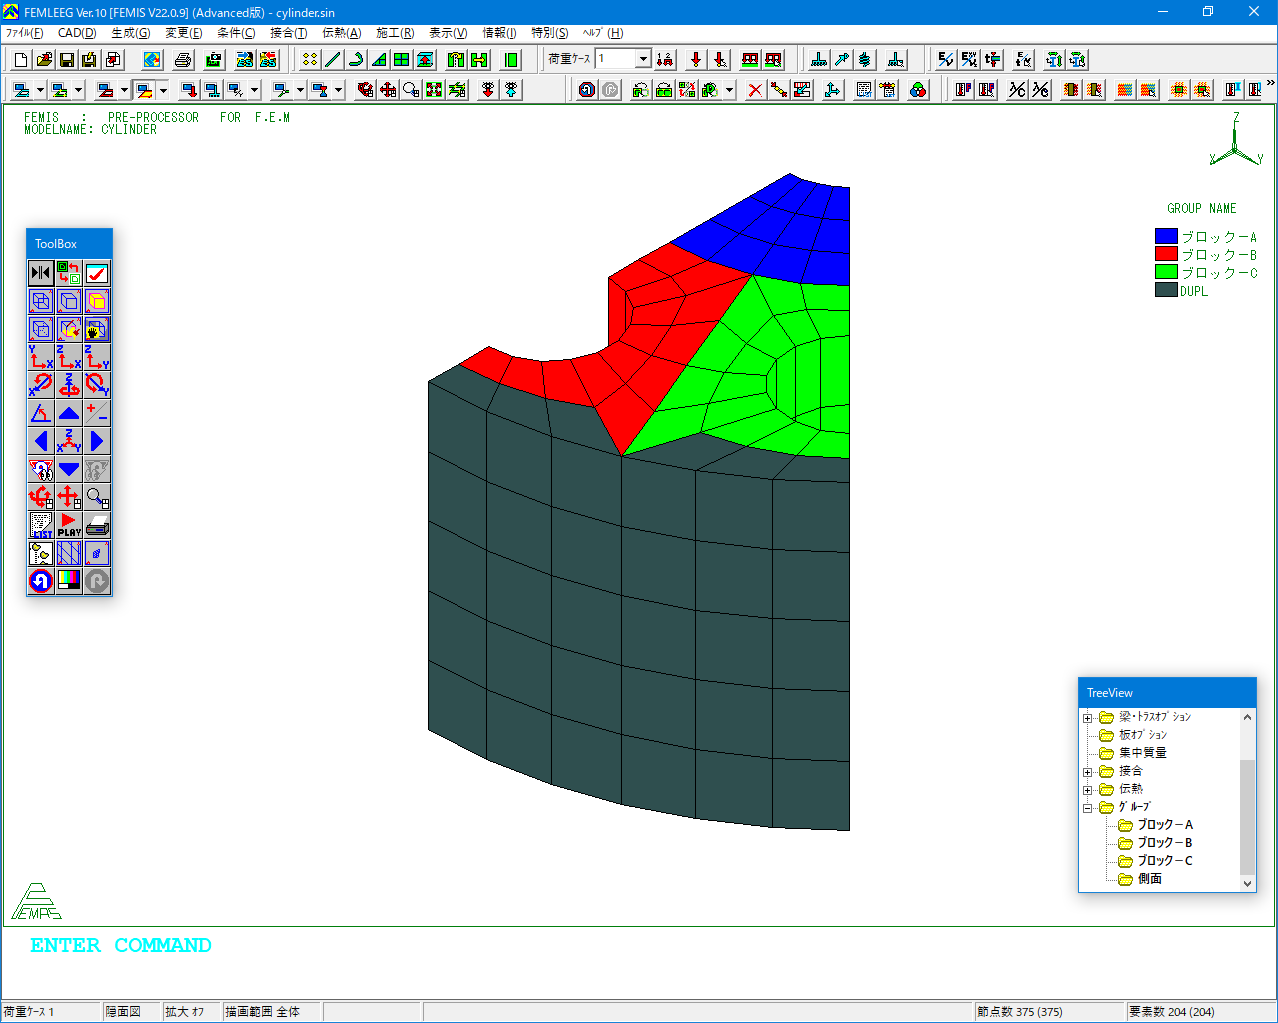Viewport: 1278px width, 1023px height.
Task: Select 側面 folder in TreeView
Action: coord(1149,879)
